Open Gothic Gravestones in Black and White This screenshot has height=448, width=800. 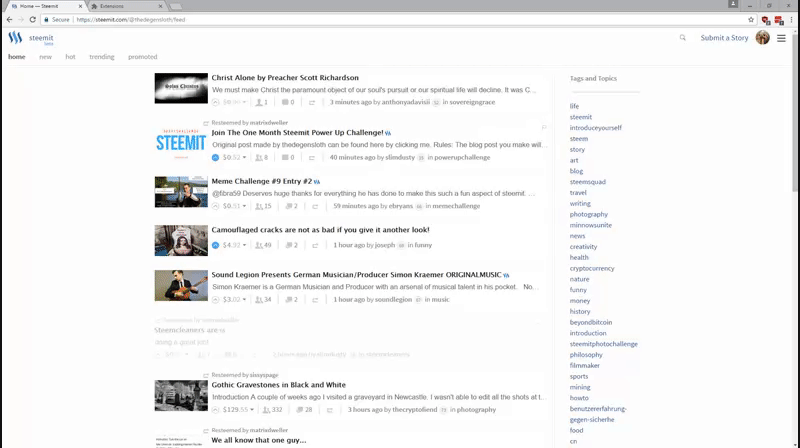(x=279, y=385)
